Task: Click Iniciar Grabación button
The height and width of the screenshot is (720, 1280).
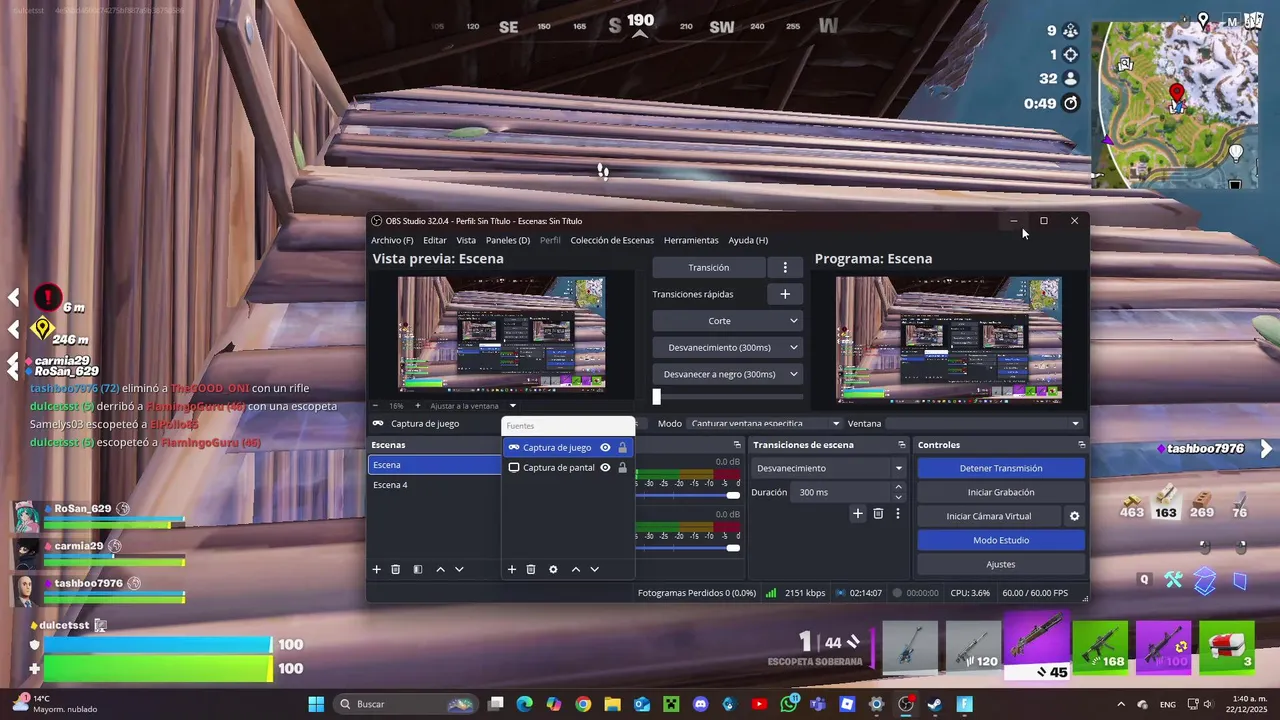Action: click(x=1001, y=492)
